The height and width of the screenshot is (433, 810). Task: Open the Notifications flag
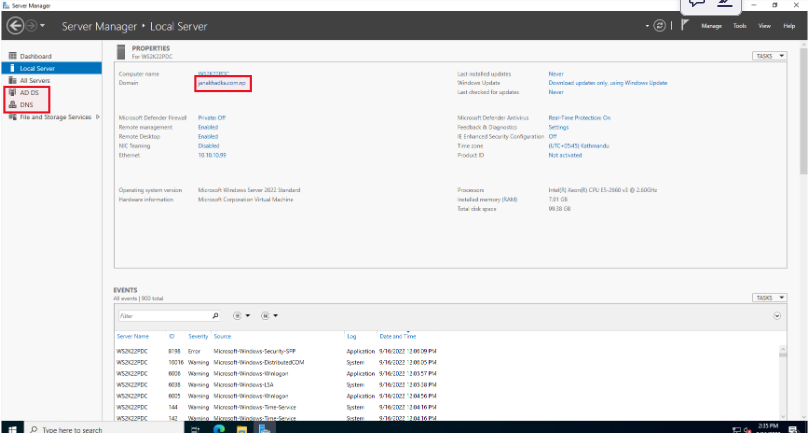pyautogui.click(x=685, y=25)
